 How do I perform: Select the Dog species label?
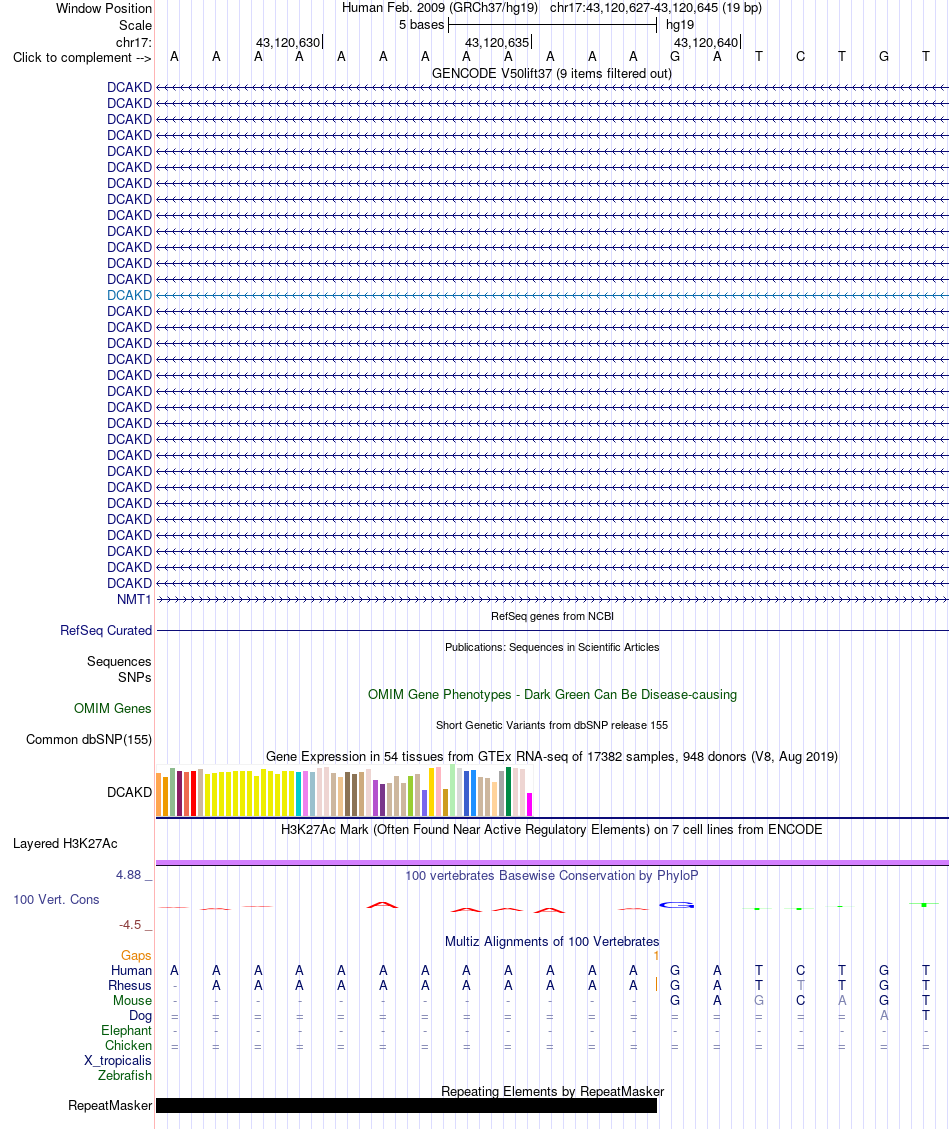click(140, 1016)
